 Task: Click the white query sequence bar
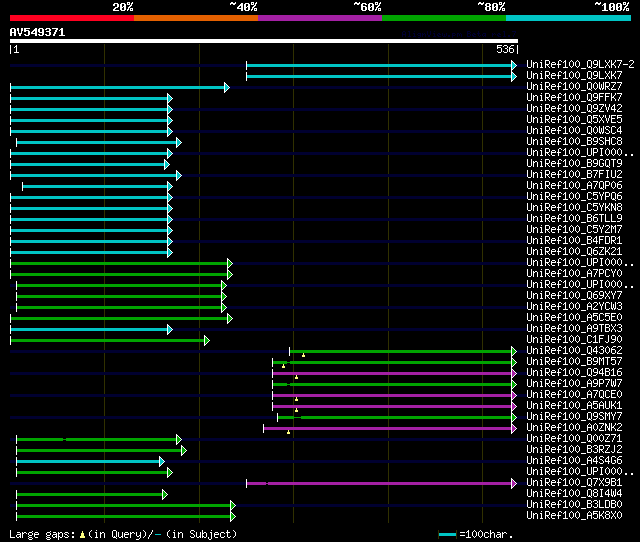click(264, 41)
